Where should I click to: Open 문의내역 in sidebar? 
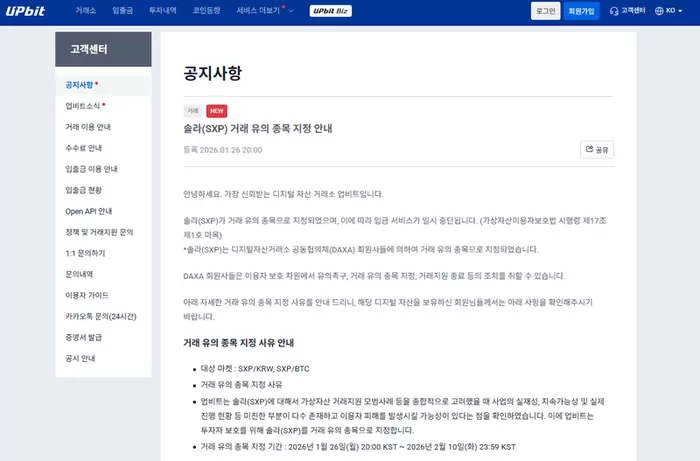(79, 274)
